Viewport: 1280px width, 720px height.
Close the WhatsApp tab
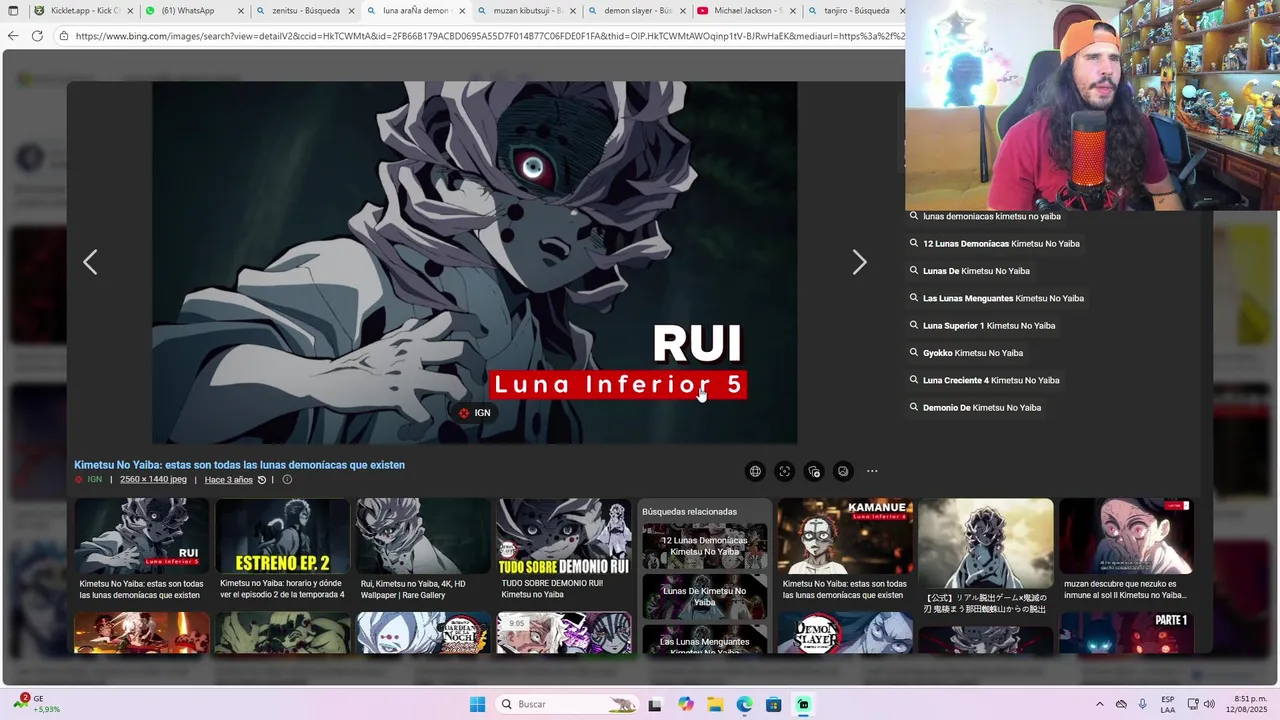point(241,11)
